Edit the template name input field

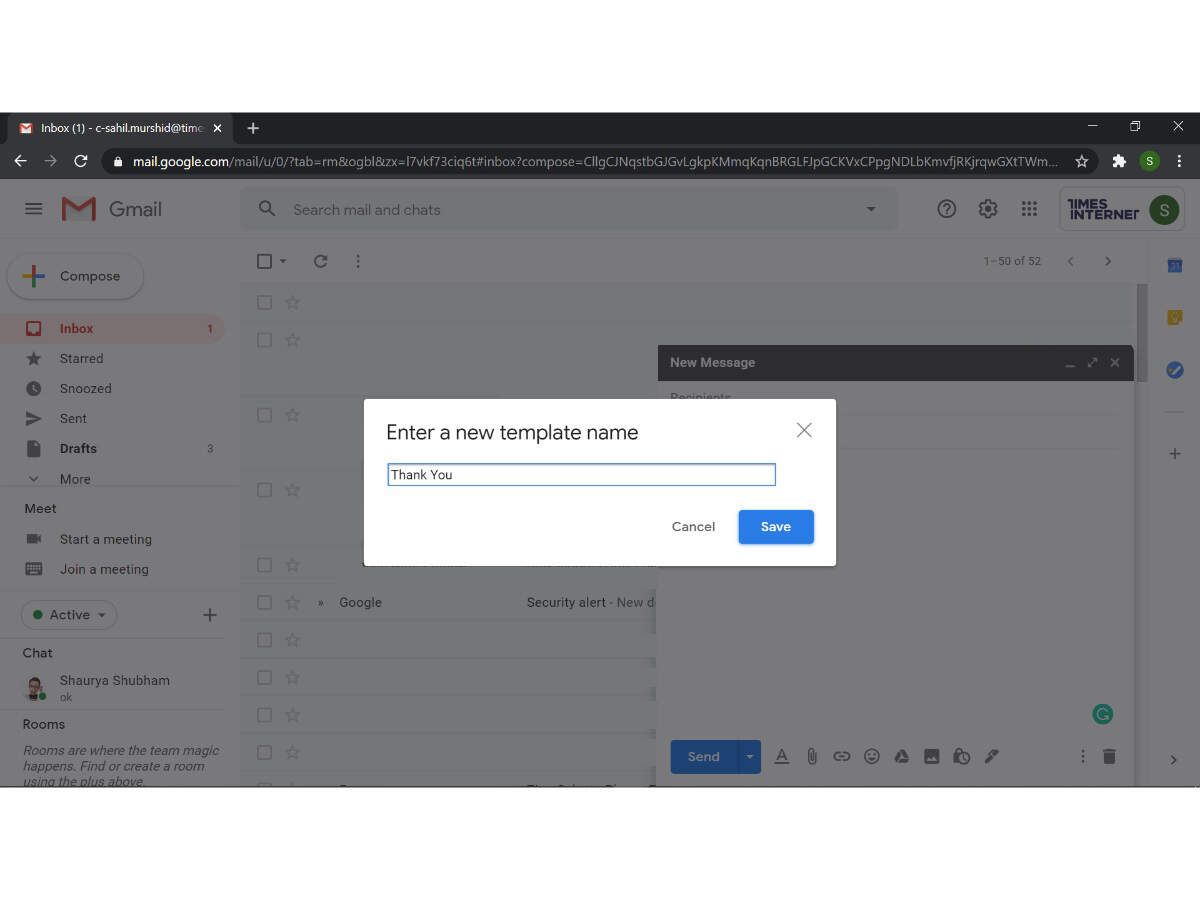[x=581, y=474]
